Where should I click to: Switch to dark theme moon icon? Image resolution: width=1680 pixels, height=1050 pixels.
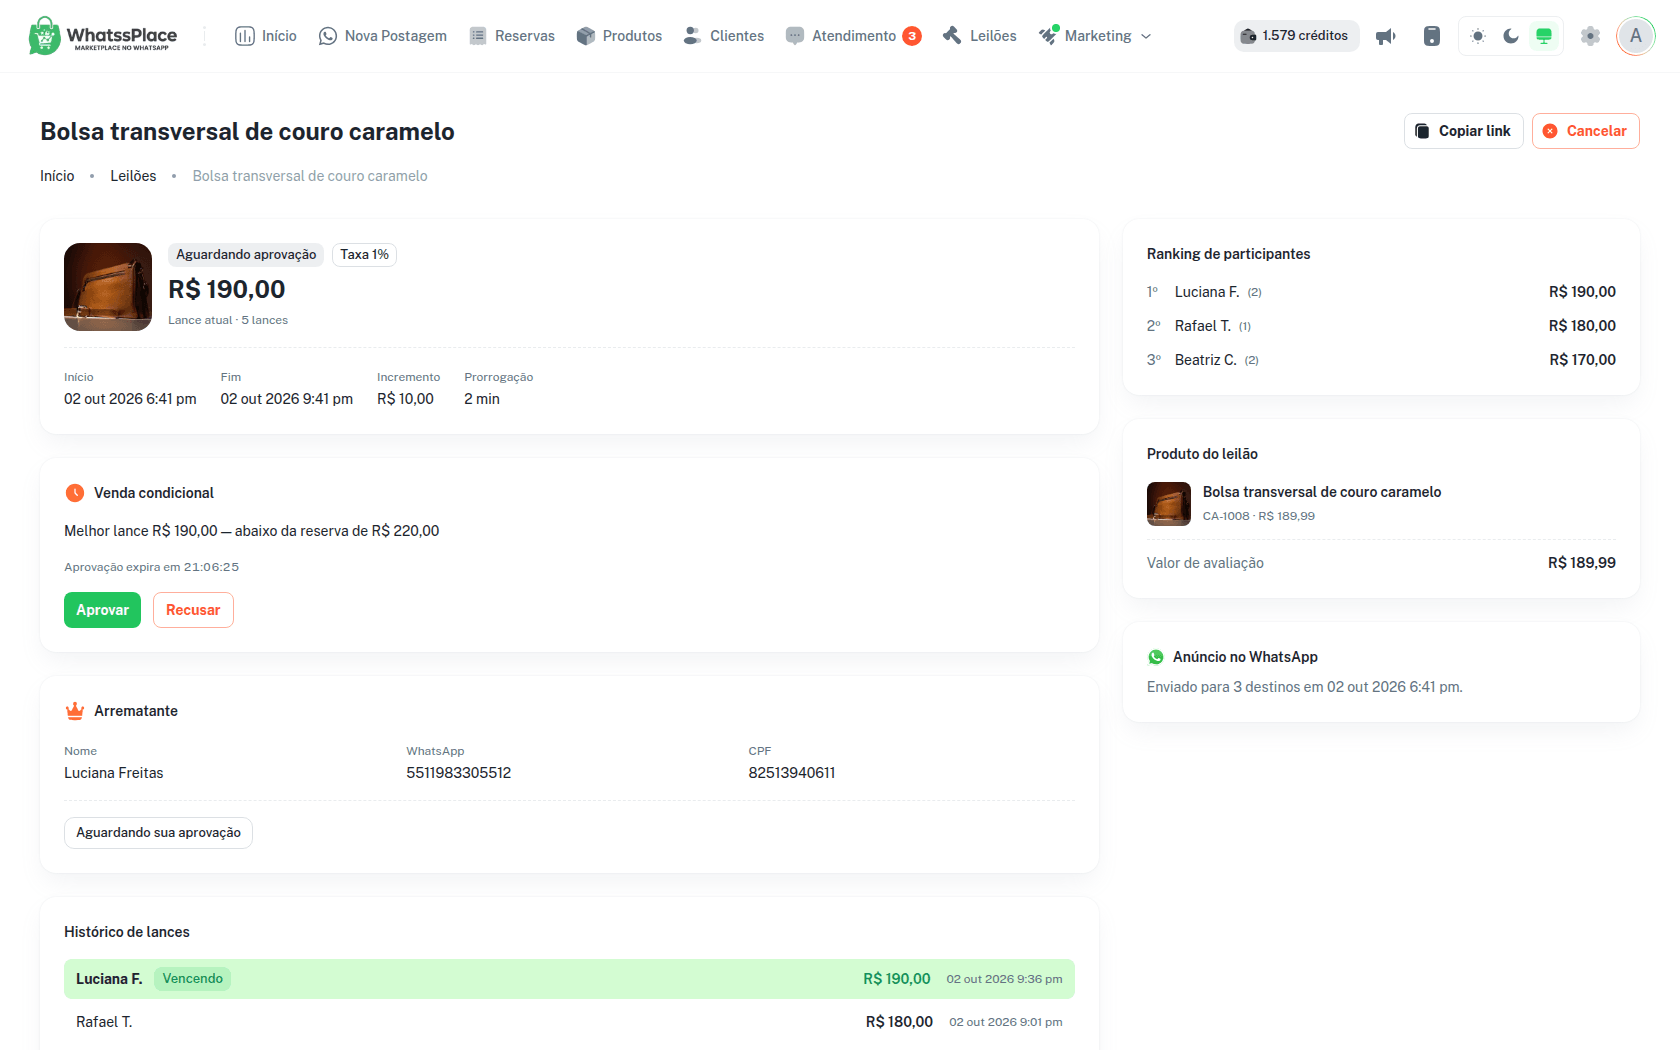coord(1511,36)
